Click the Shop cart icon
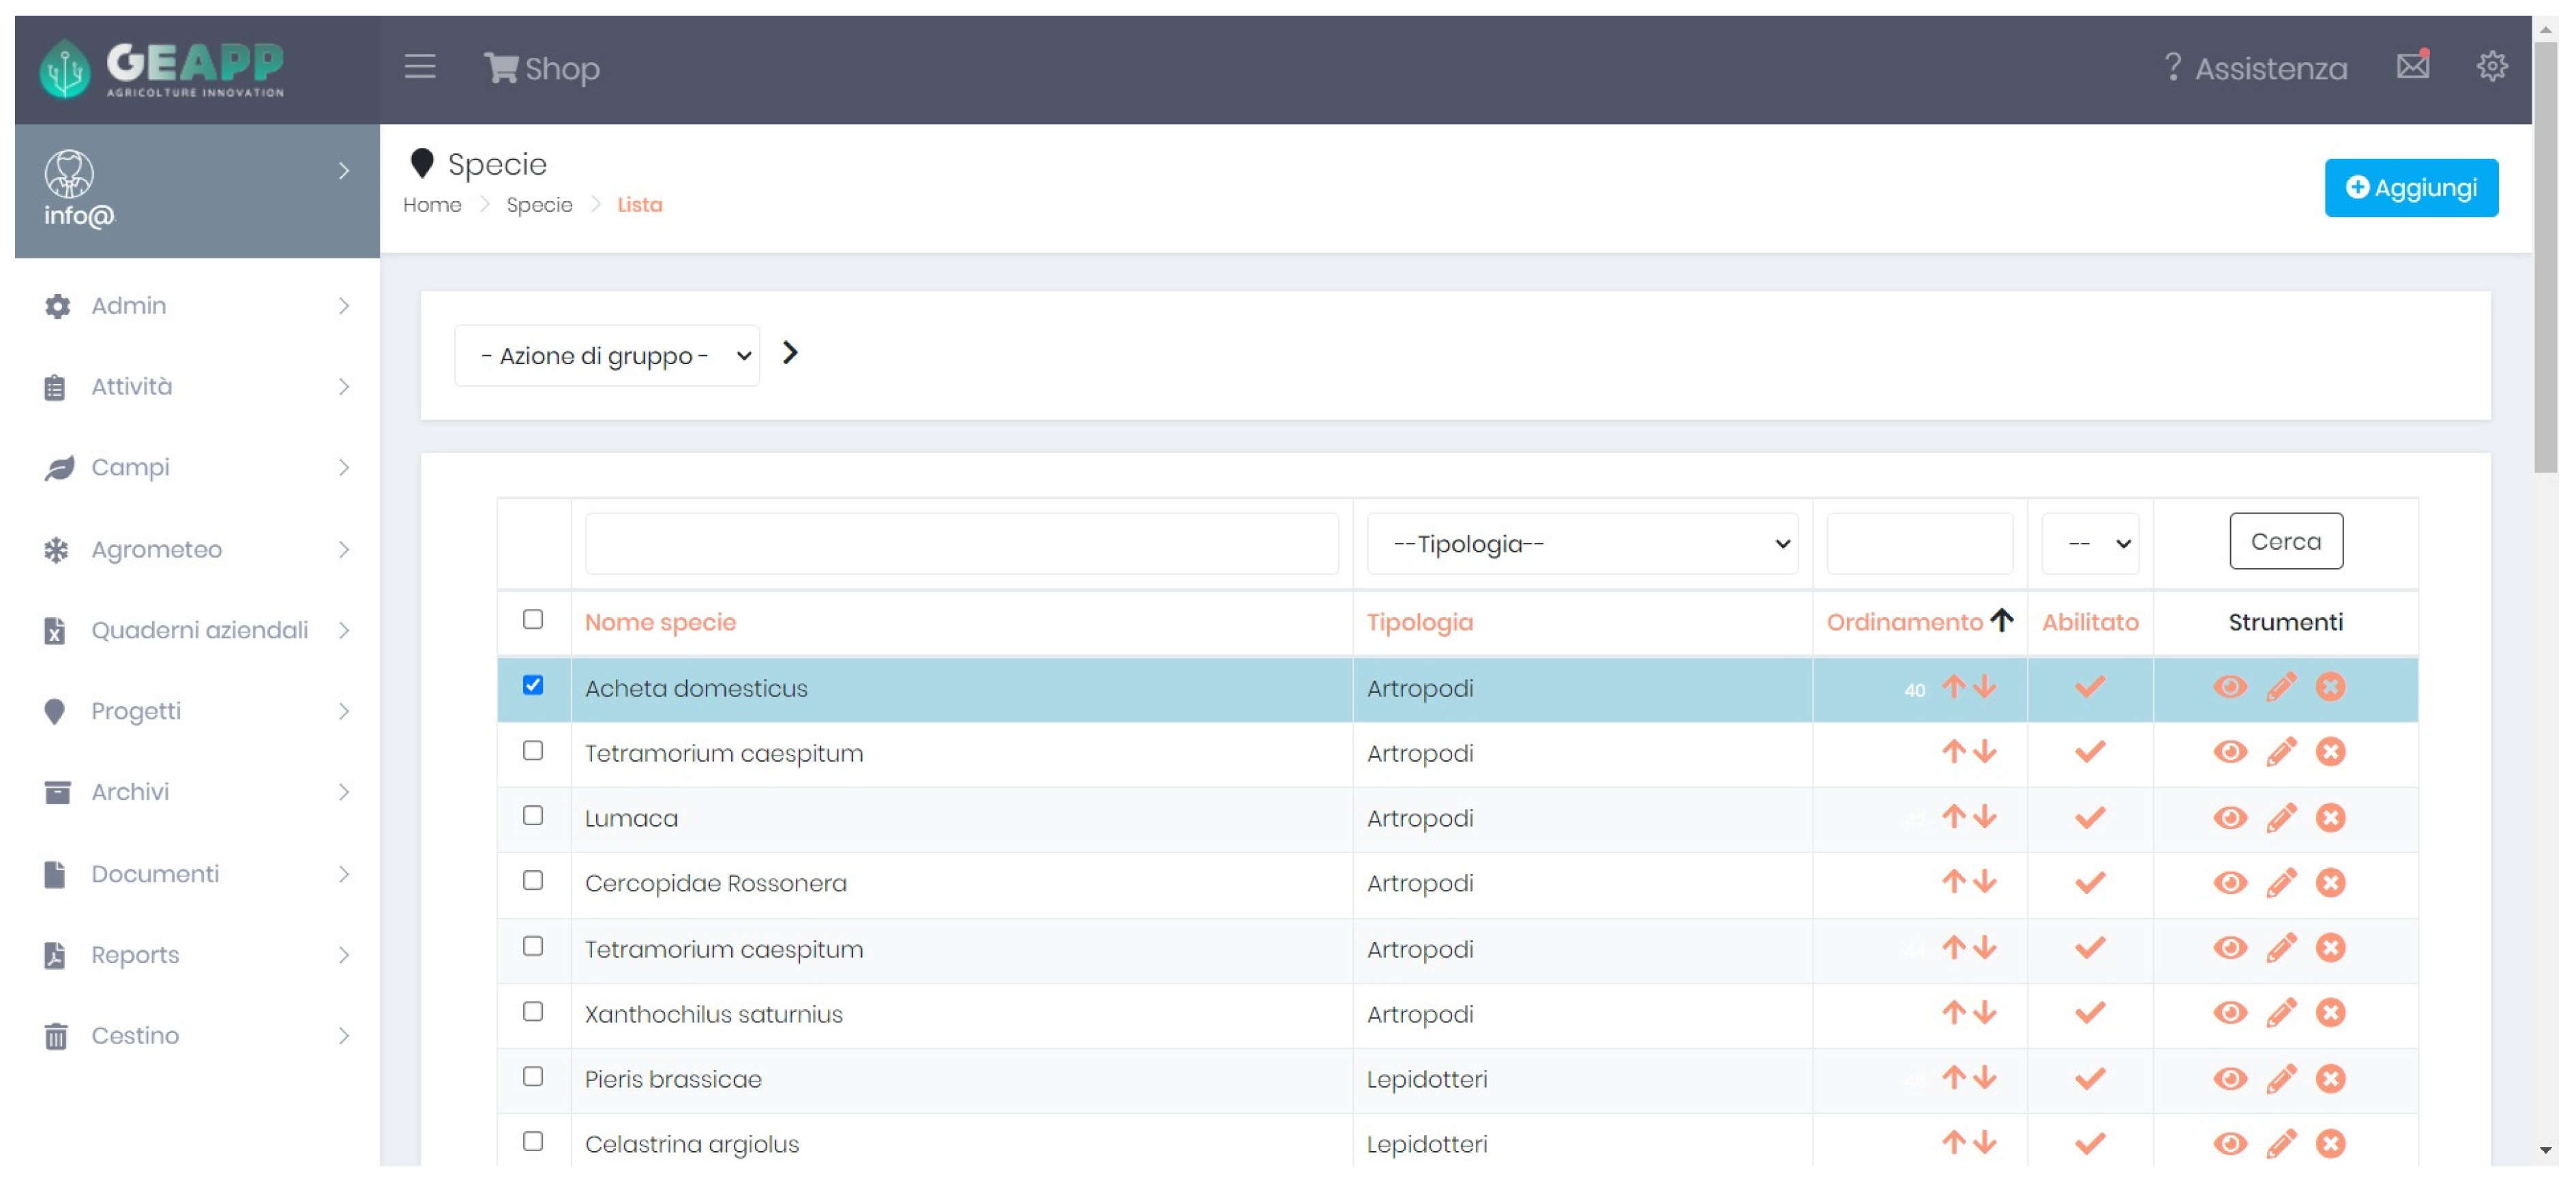This screenshot has width=2576, height=1190. click(x=500, y=68)
